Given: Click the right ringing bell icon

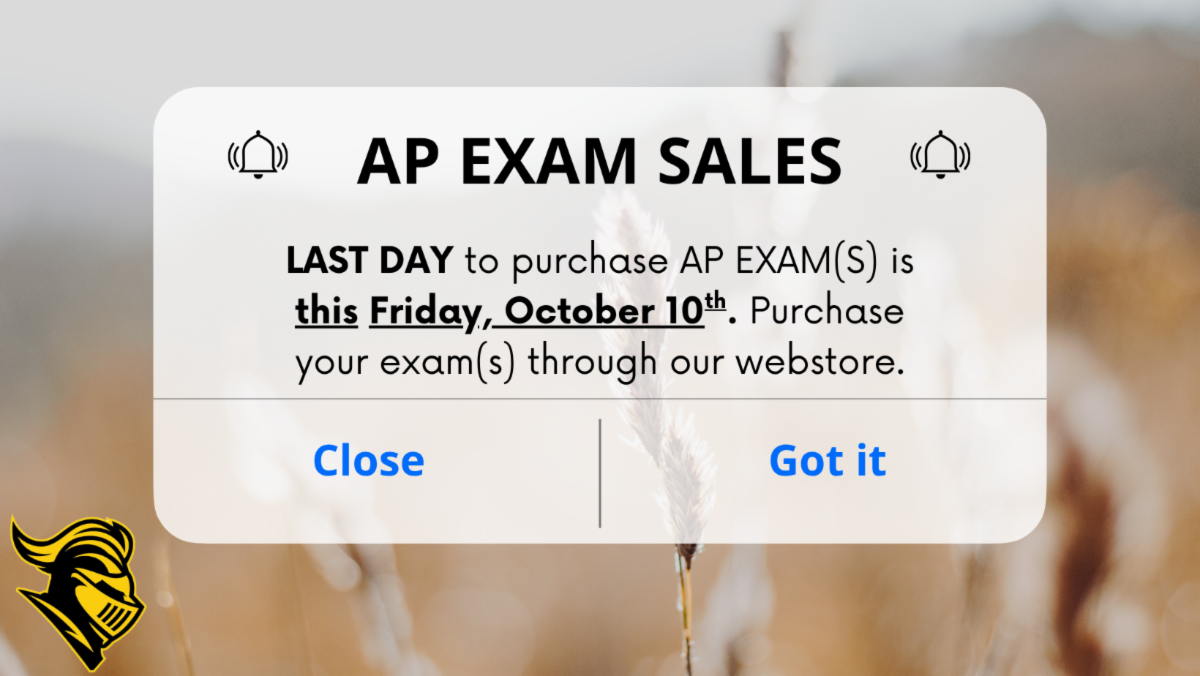Looking at the screenshot, I should (x=940, y=155).
